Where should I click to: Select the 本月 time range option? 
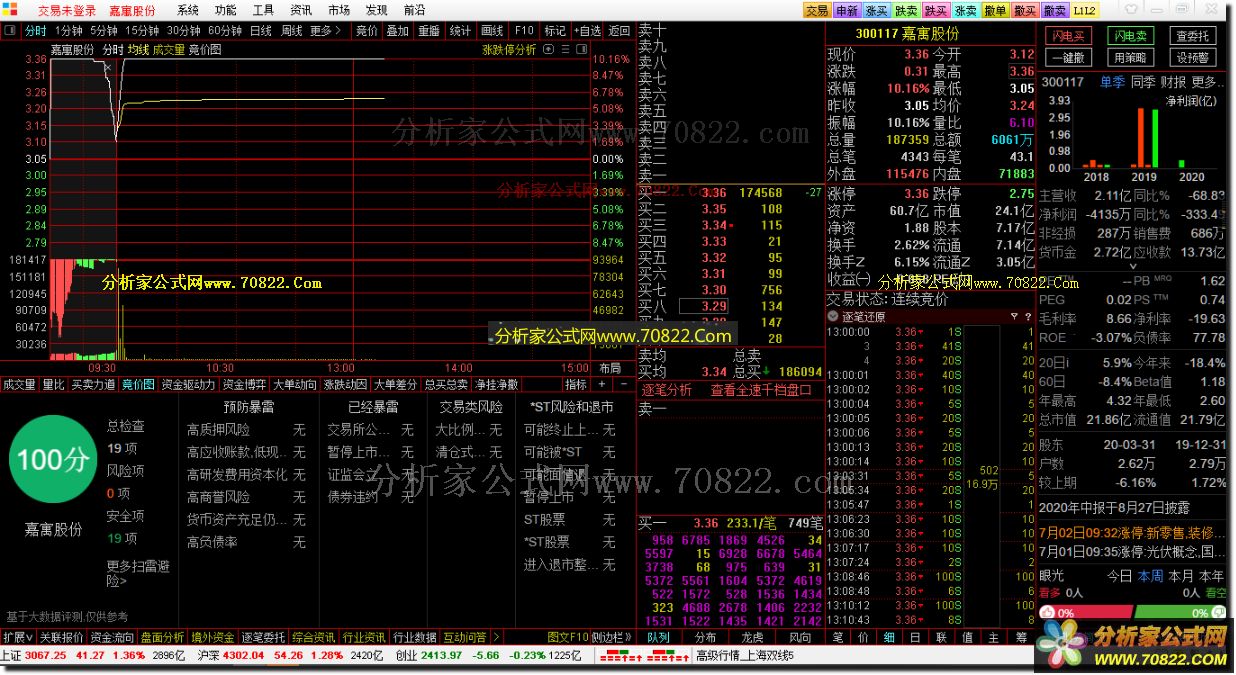click(1181, 576)
